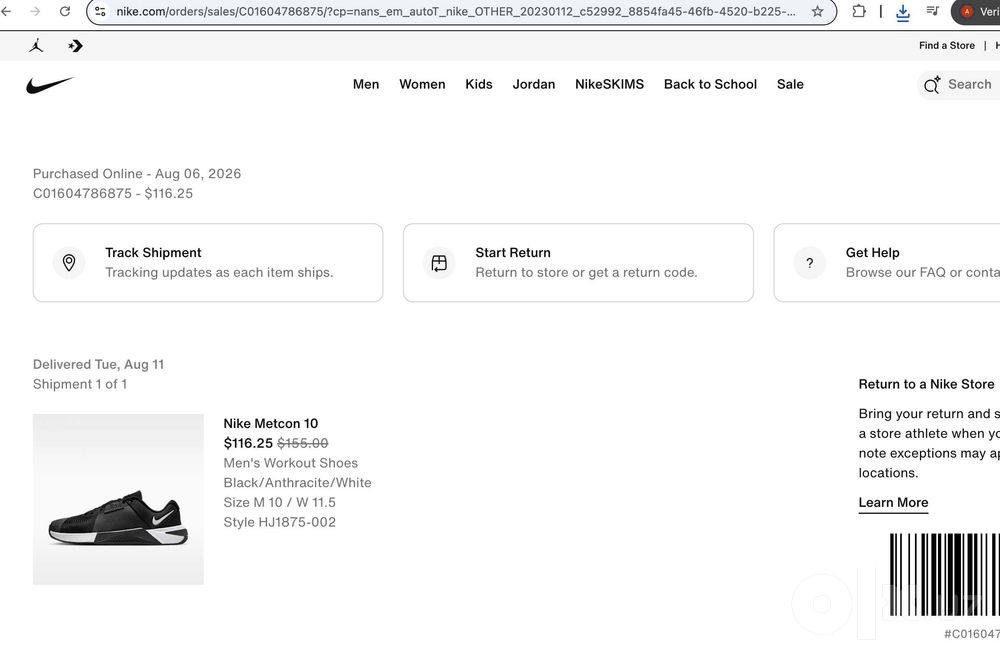1000x653 pixels.
Task: Open the Sale menu
Action: [x=790, y=84]
